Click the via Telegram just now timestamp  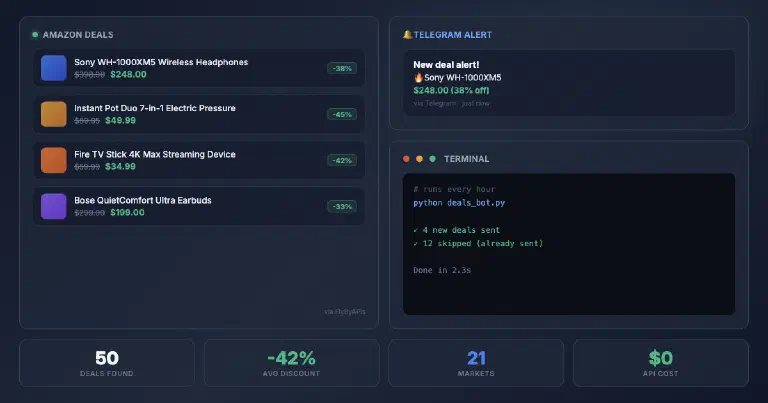point(451,103)
